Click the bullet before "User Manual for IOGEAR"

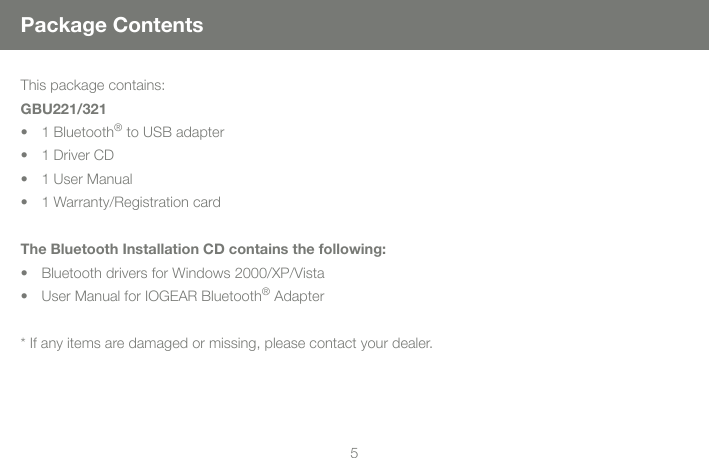click(x=24, y=297)
